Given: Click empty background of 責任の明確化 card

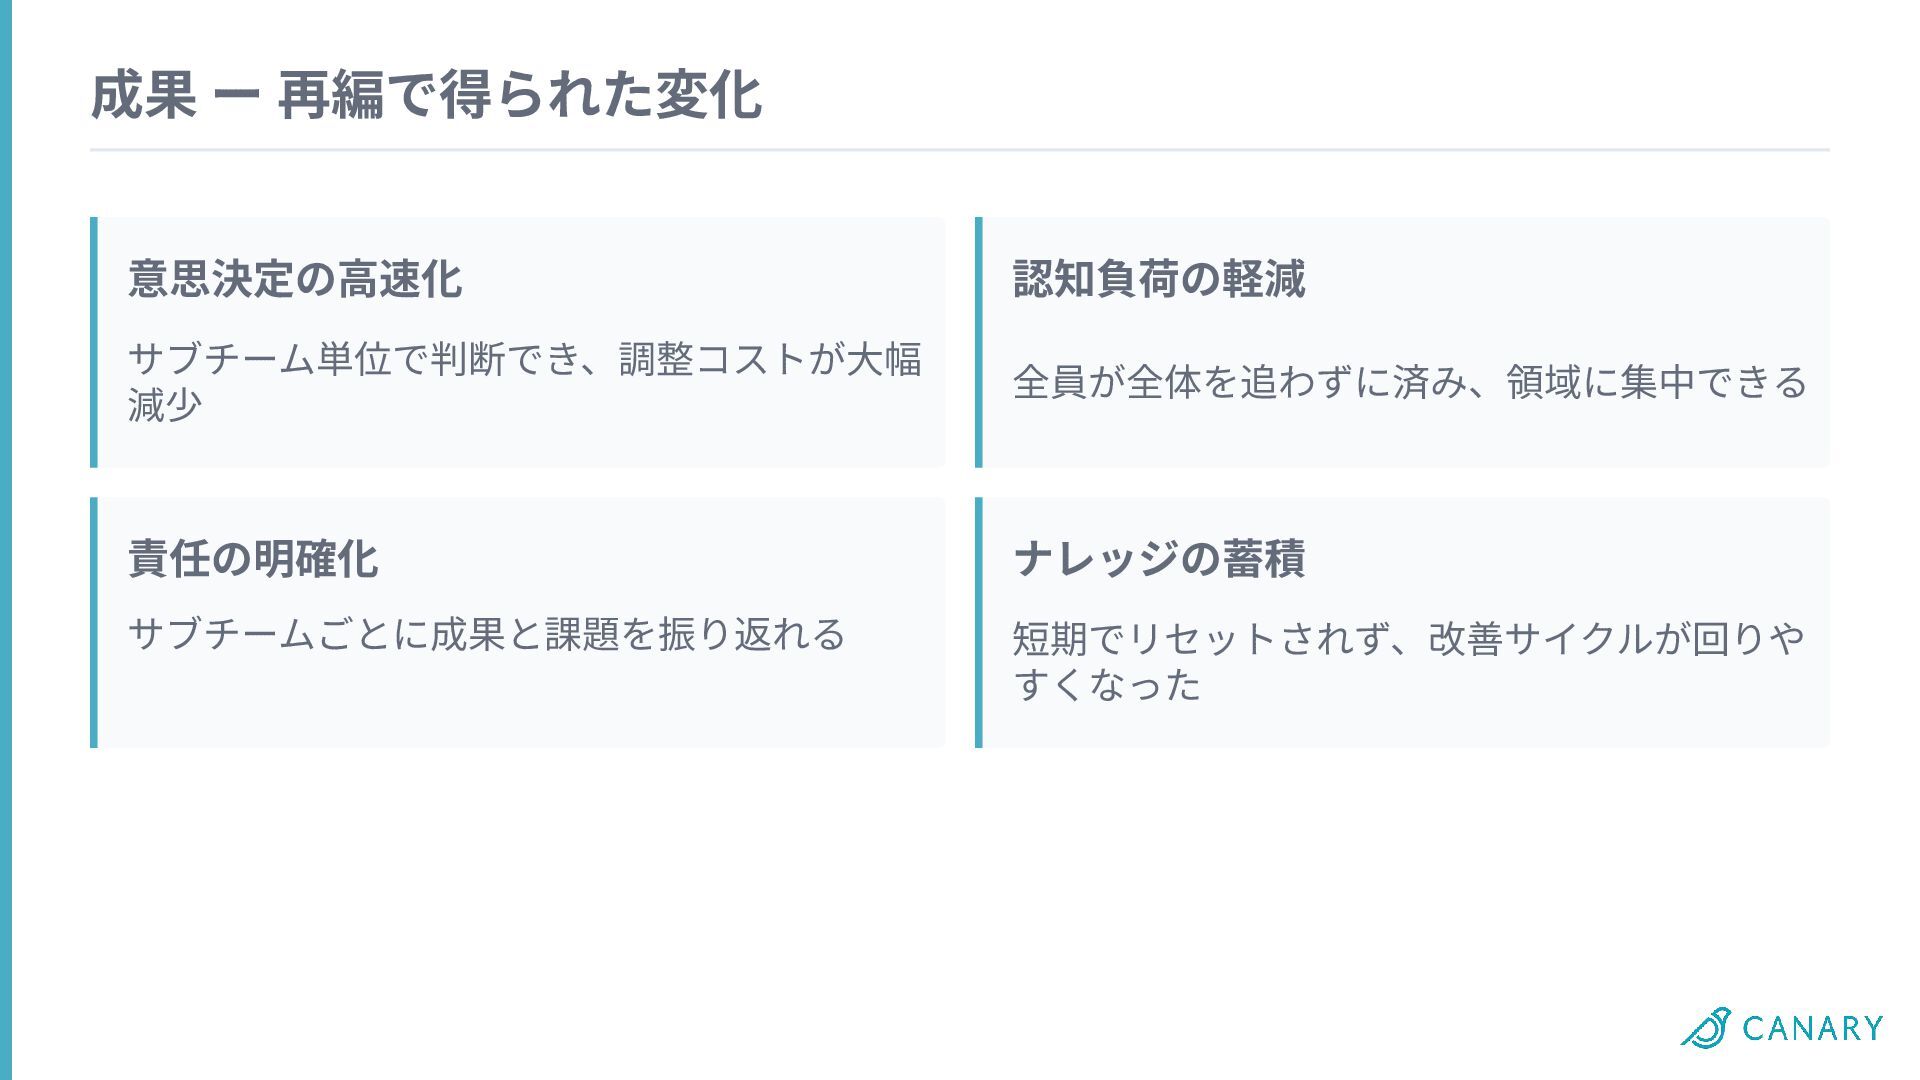Looking at the screenshot, I should tap(520, 700).
